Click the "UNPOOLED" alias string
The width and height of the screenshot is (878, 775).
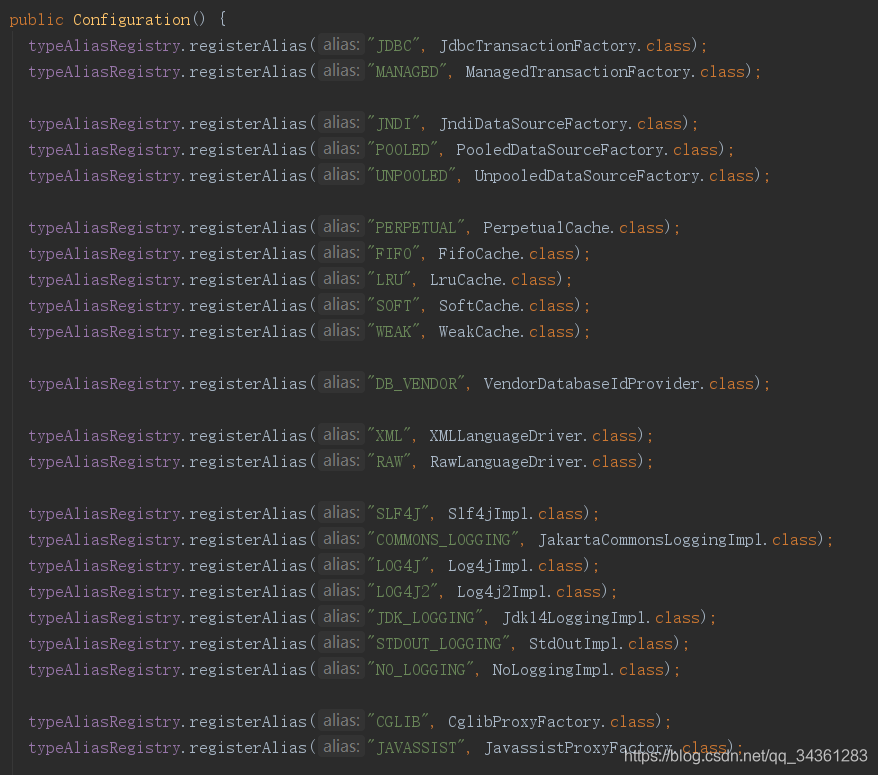click(412, 176)
